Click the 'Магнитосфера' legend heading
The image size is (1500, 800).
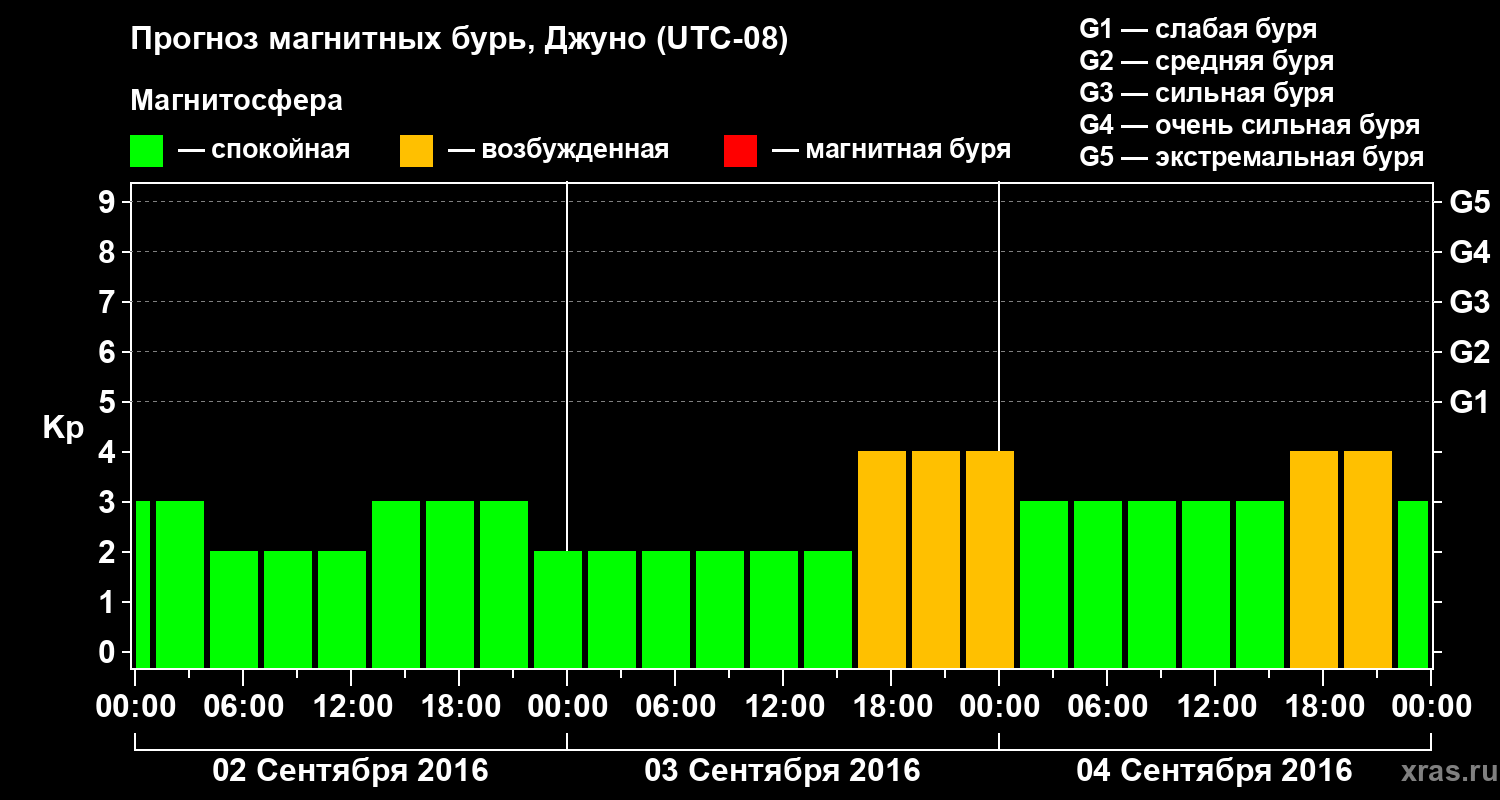236,101
